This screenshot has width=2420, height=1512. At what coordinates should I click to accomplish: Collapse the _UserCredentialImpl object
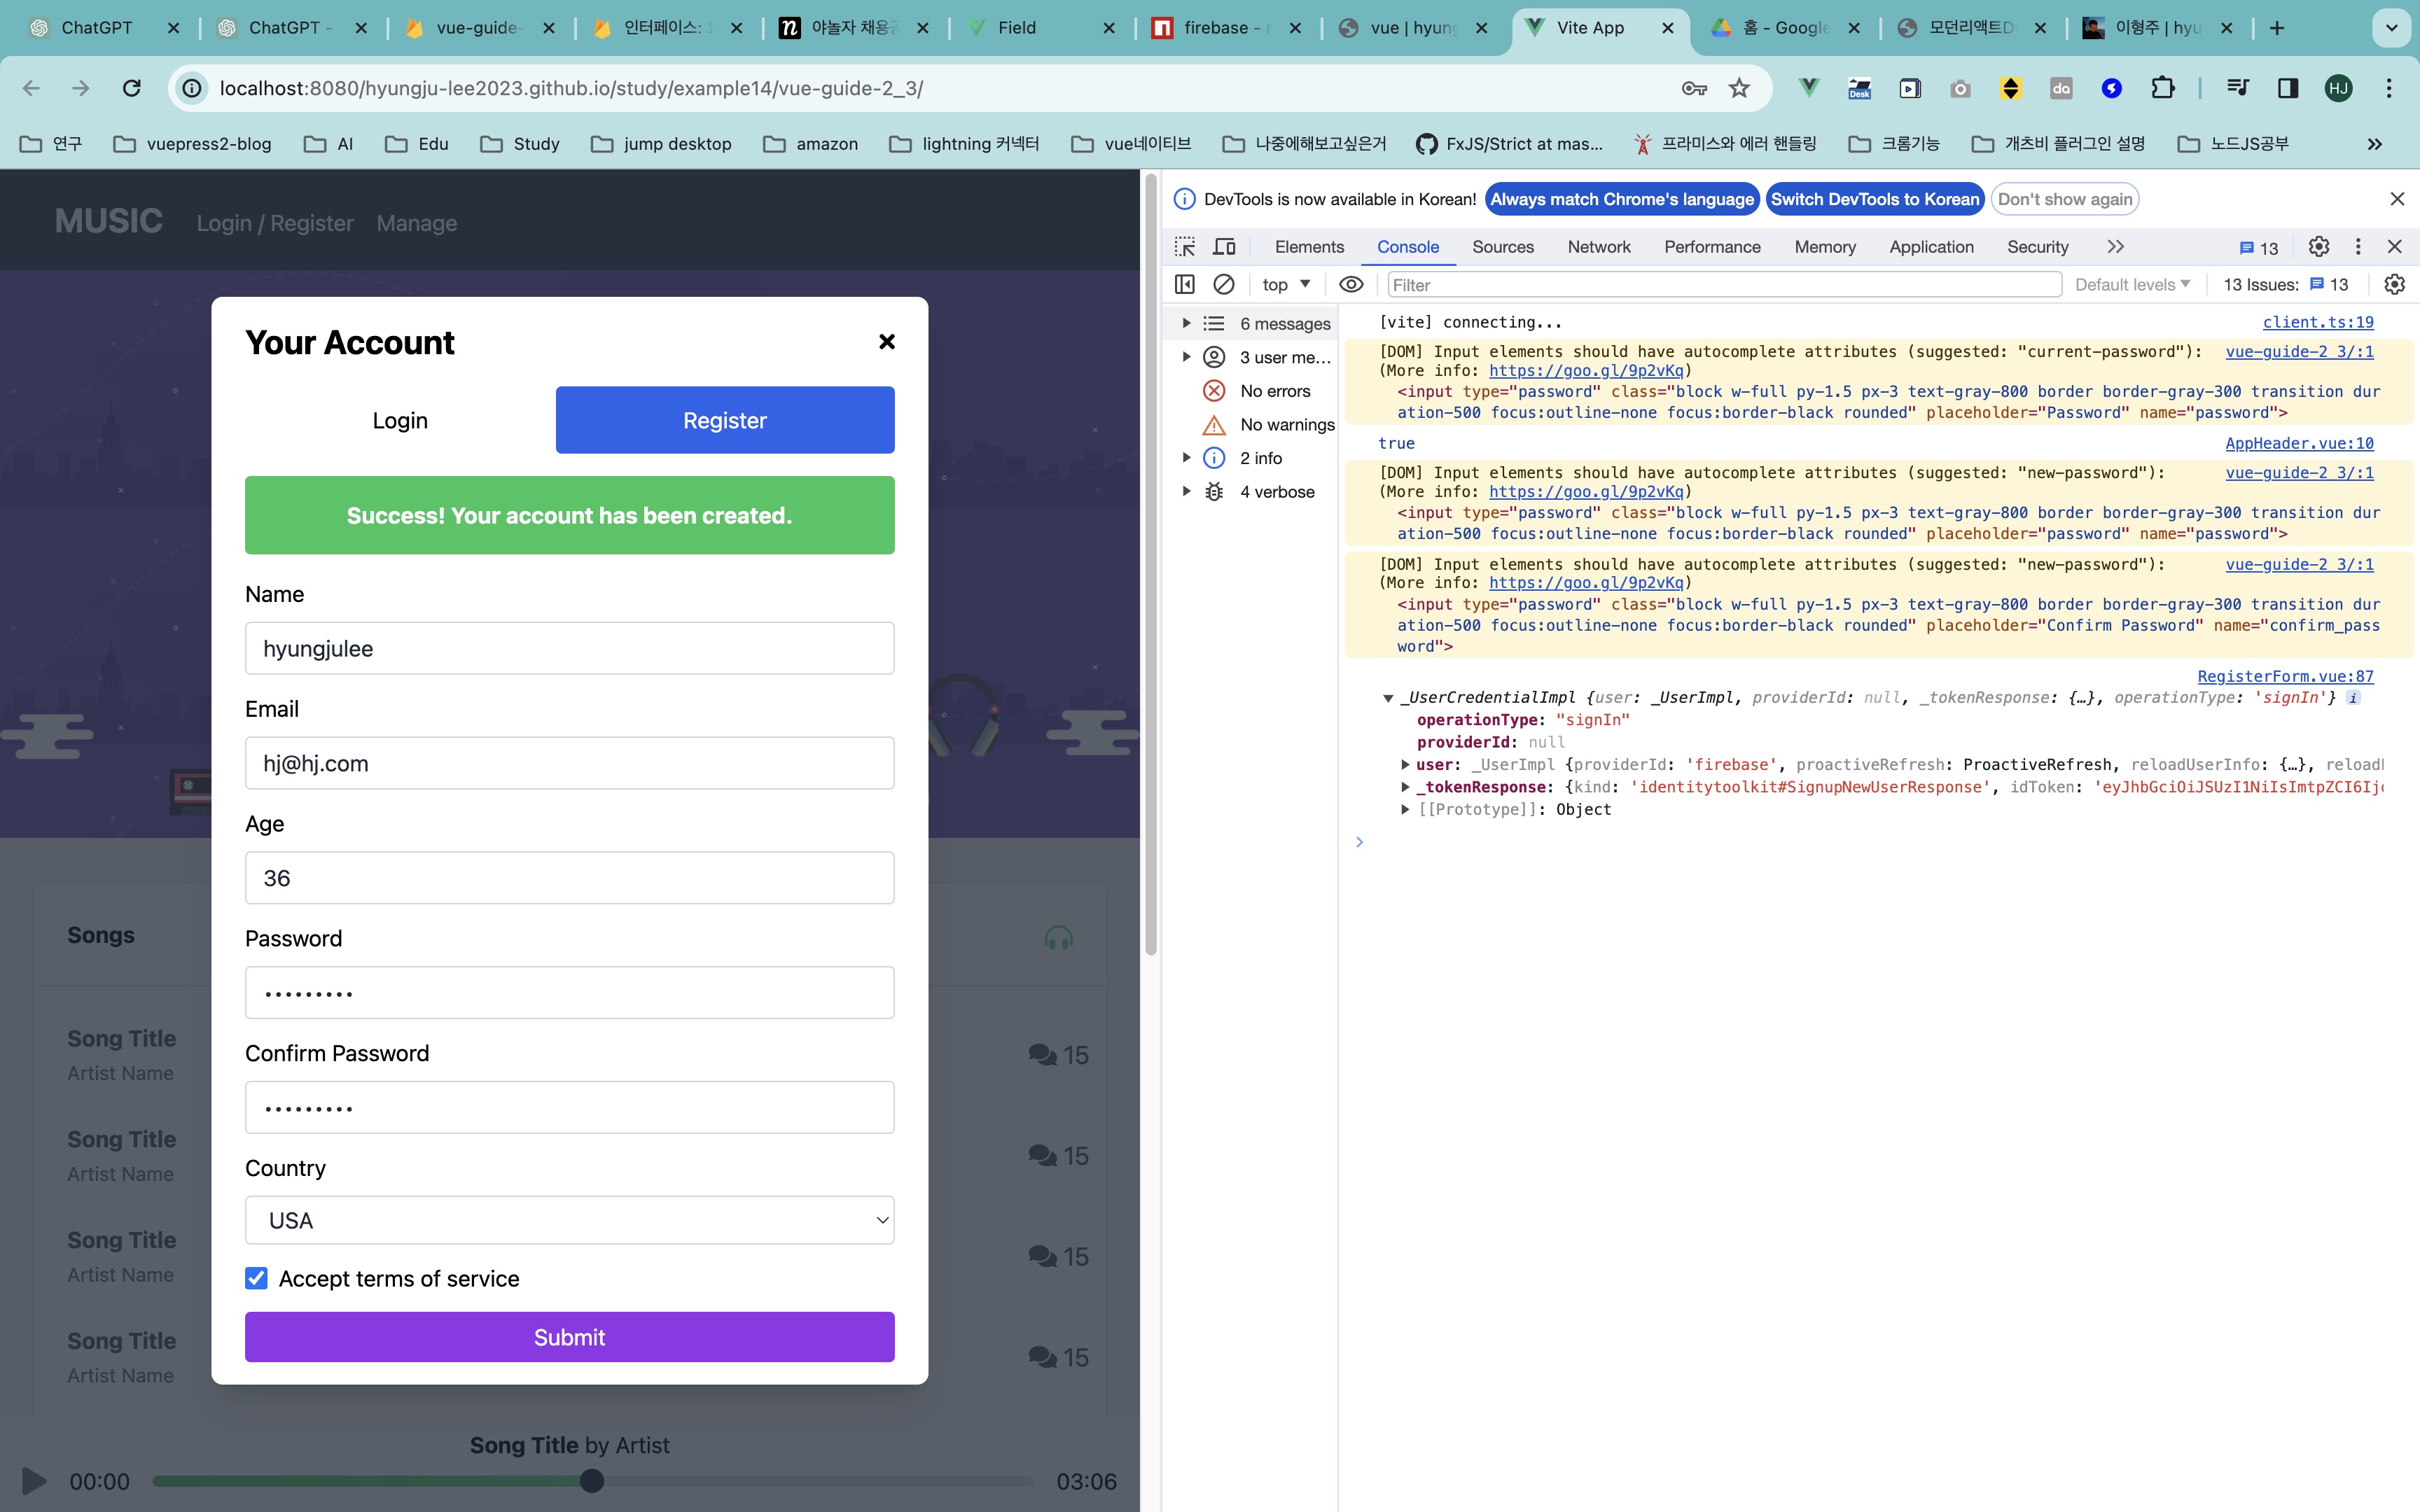(1388, 698)
